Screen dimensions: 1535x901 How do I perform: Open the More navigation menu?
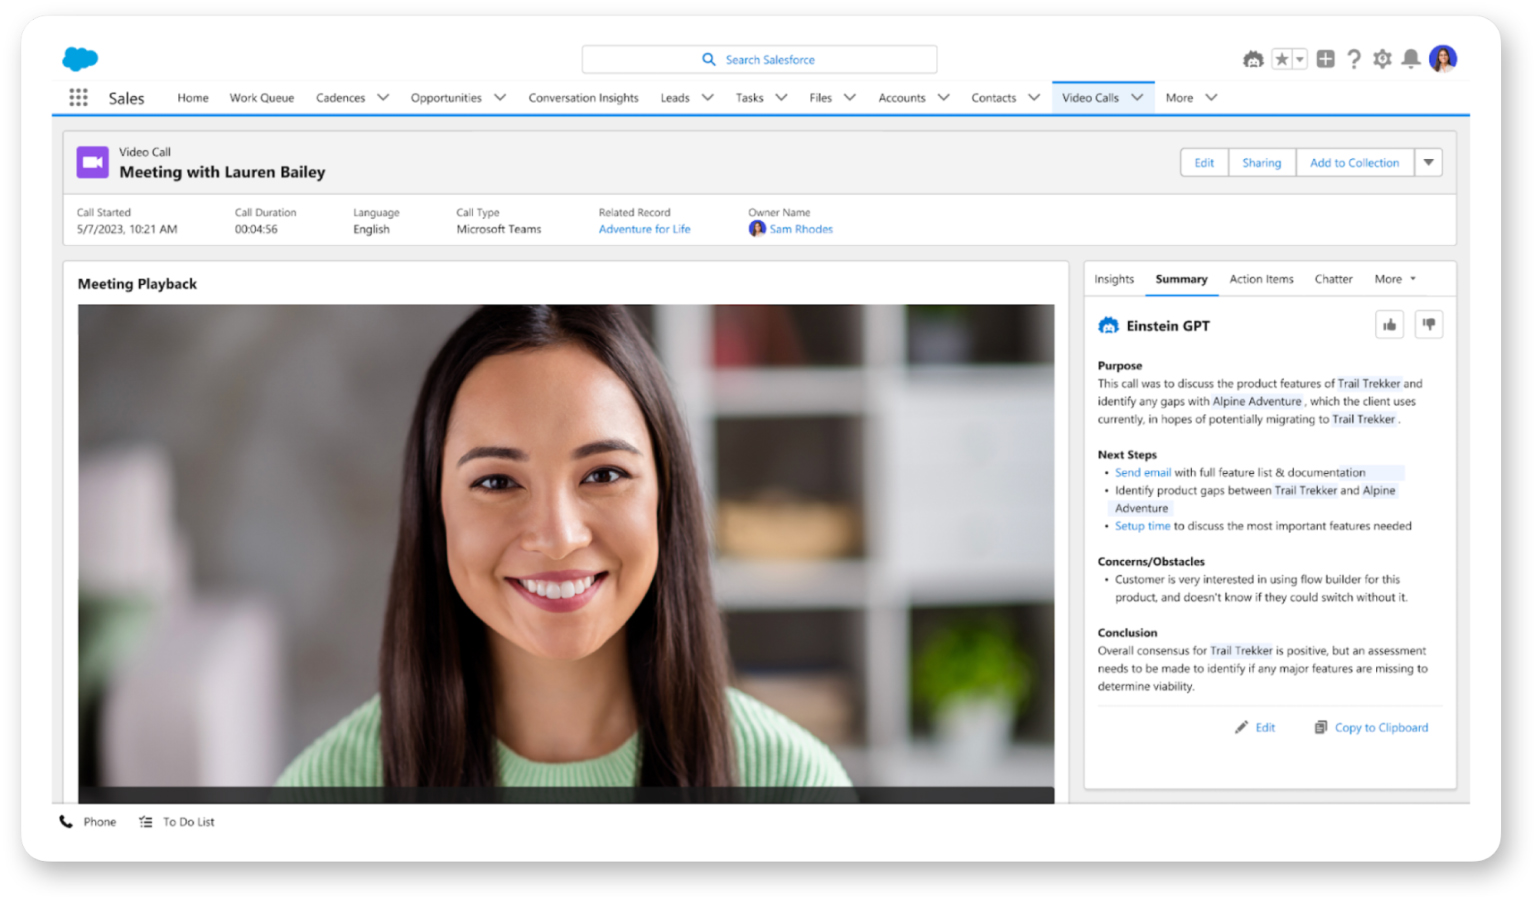tap(1191, 98)
